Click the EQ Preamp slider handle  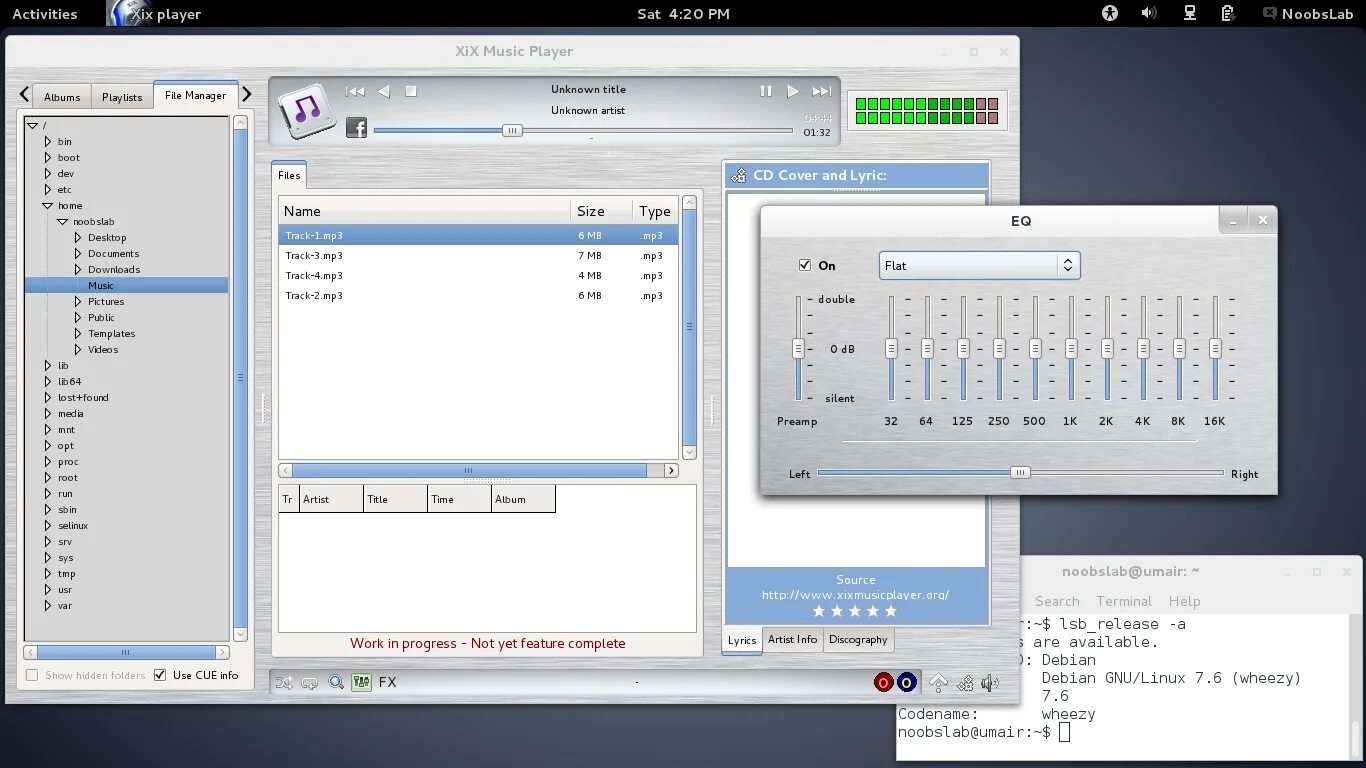pyautogui.click(x=798, y=348)
